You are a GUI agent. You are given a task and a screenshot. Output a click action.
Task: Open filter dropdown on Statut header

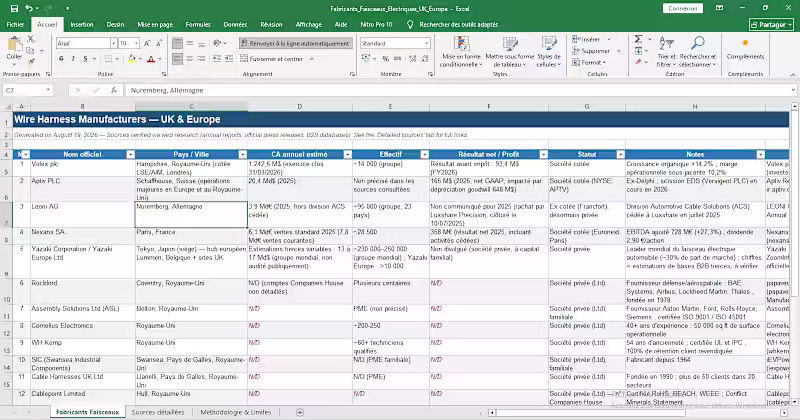pos(620,155)
